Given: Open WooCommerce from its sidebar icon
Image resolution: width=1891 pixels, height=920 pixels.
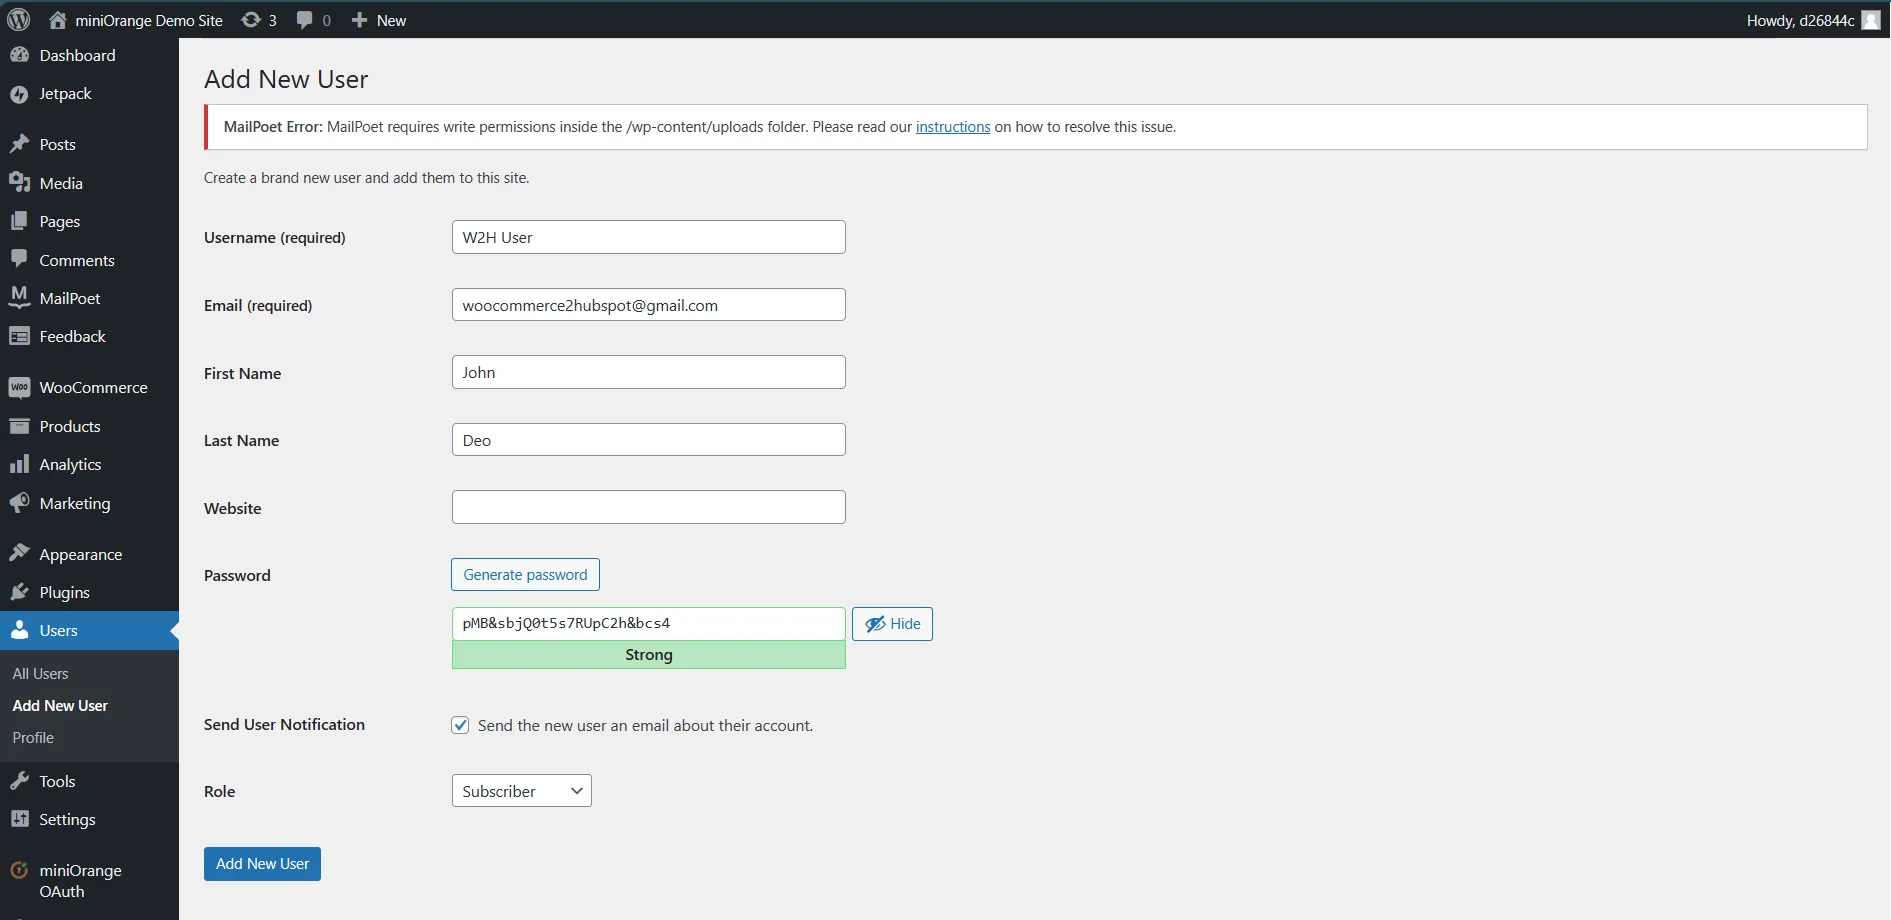Looking at the screenshot, I should pos(20,386).
